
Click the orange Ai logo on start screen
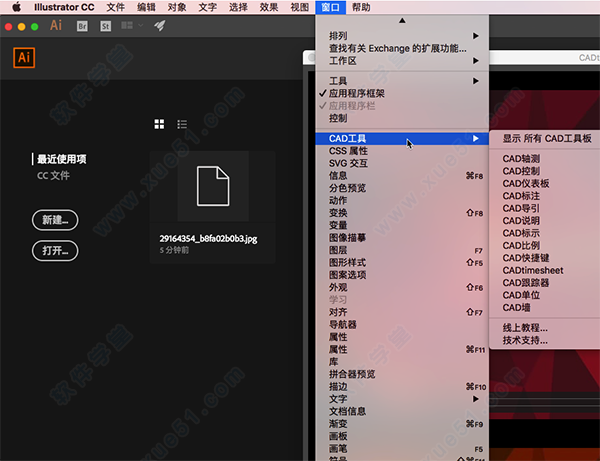click(x=25, y=57)
